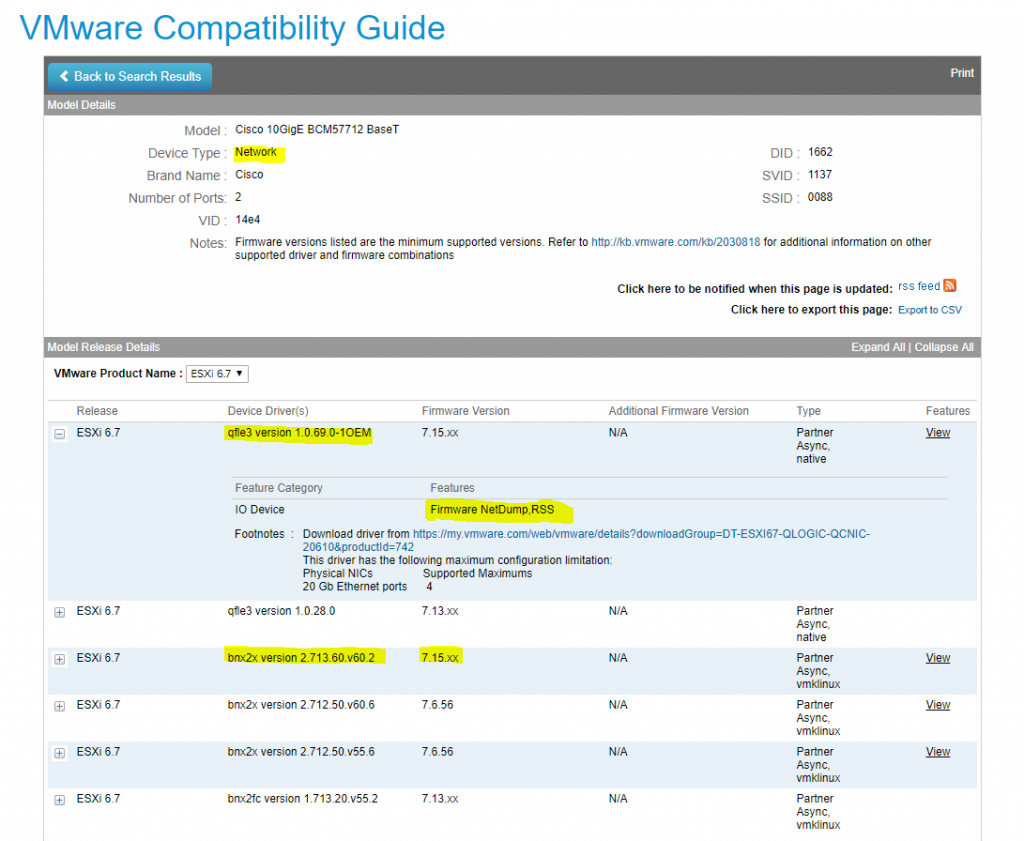
Task: Expand the bnx2fc version 1.713.20.v55.2 row
Action: [x=59, y=799]
